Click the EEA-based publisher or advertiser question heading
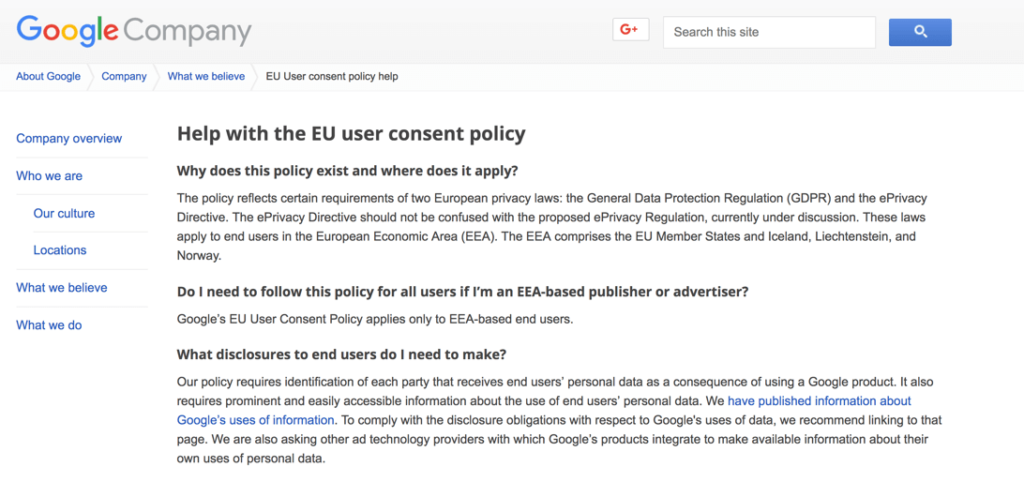The image size is (1024, 482). pyautogui.click(x=462, y=291)
